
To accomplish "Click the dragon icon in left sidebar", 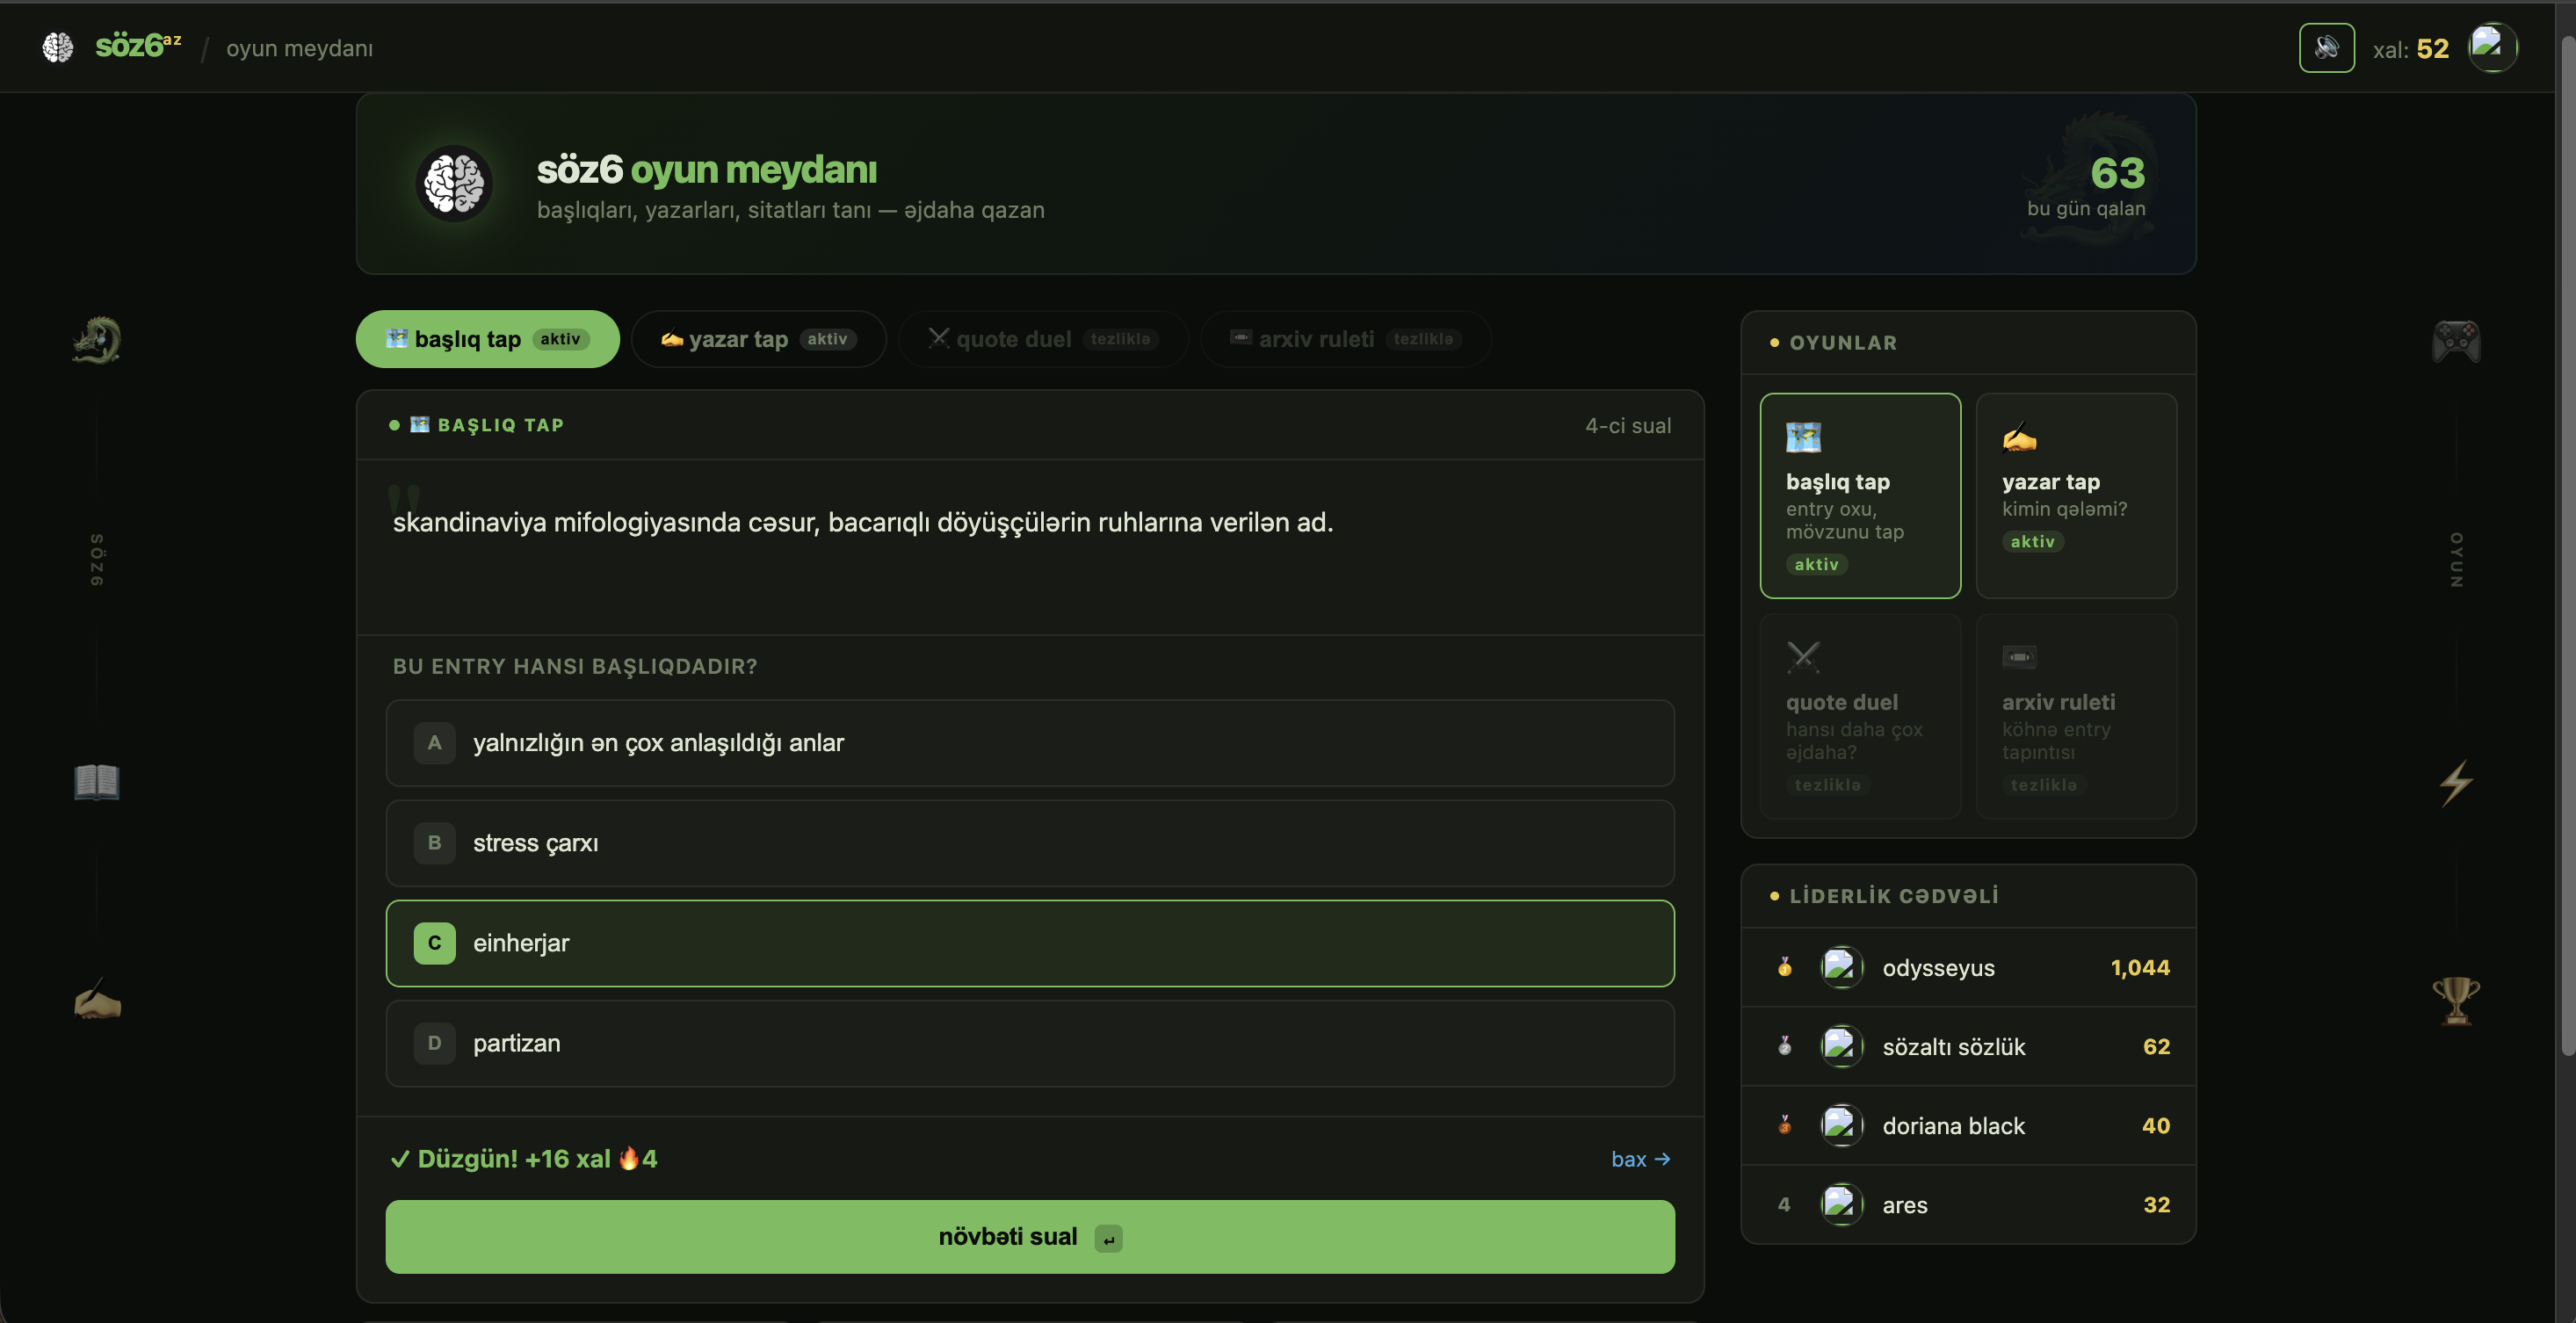I will click(x=97, y=341).
